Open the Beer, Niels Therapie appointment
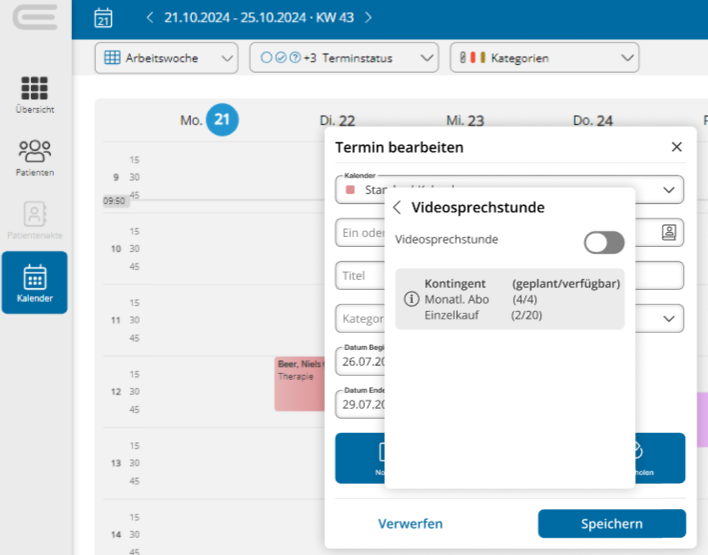The image size is (708, 555). pos(299,384)
